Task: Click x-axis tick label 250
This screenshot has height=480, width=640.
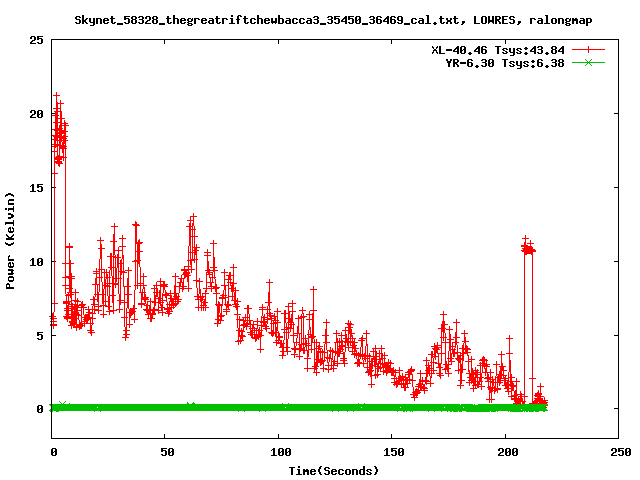Action: 621,452
